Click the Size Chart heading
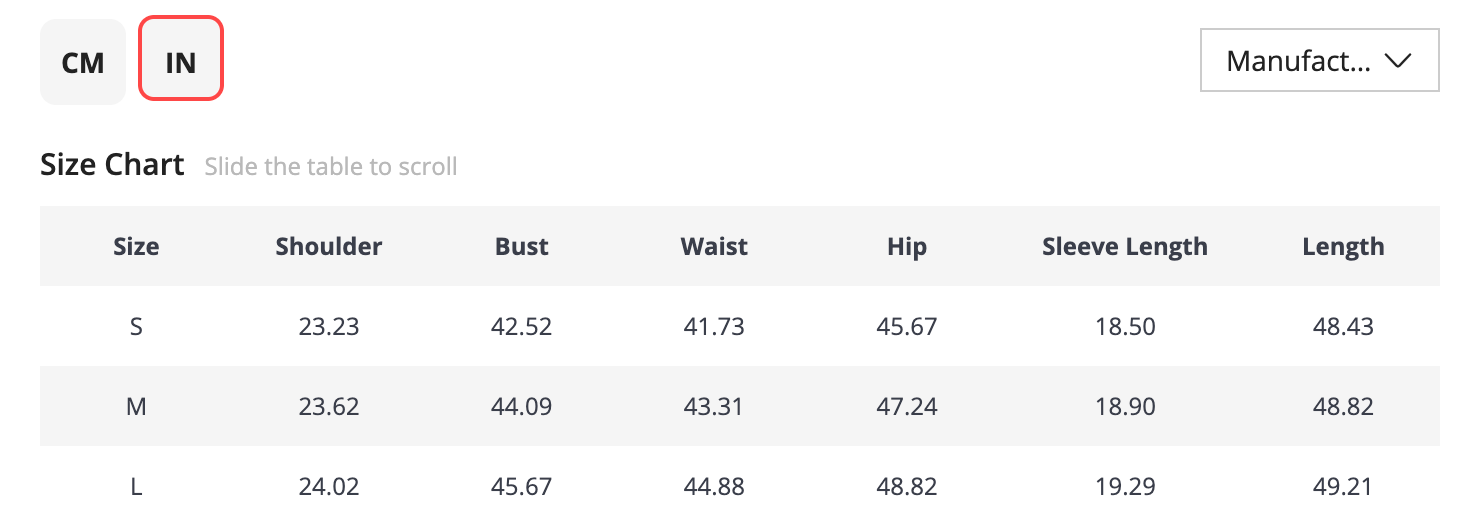The width and height of the screenshot is (1476, 526). click(112, 164)
